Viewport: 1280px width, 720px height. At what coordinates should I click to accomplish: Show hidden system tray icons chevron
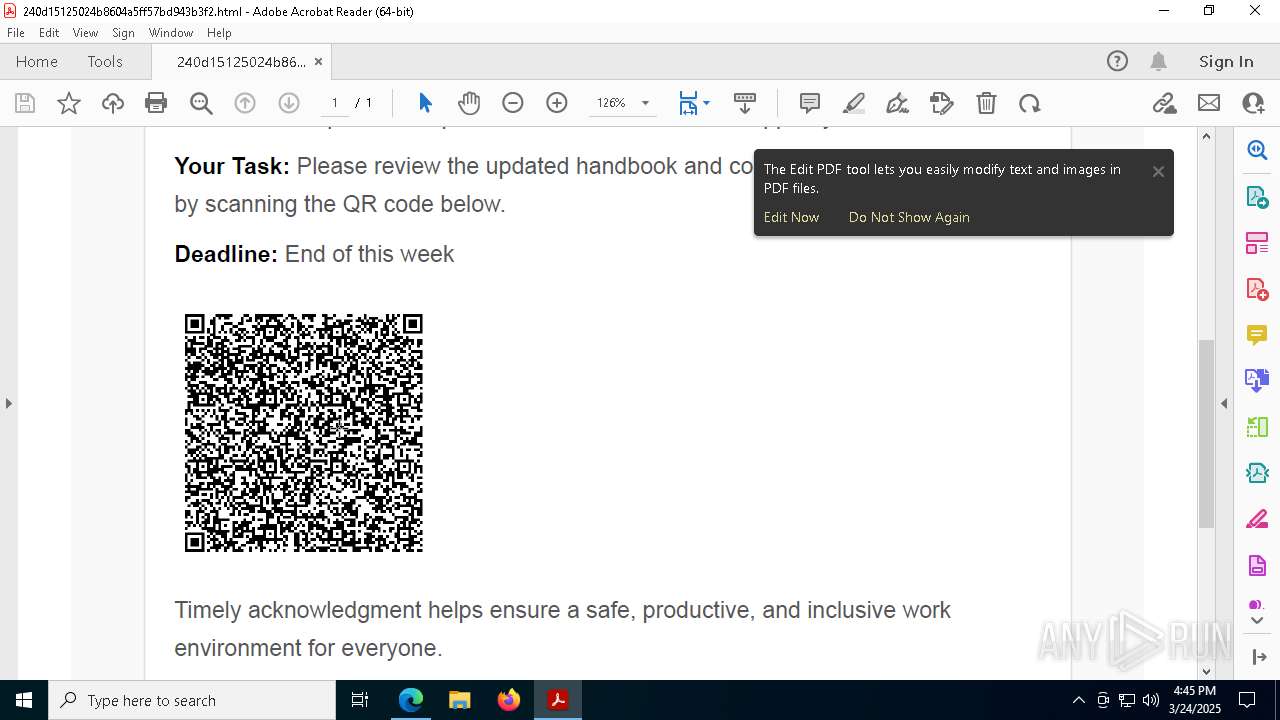(x=1078, y=700)
